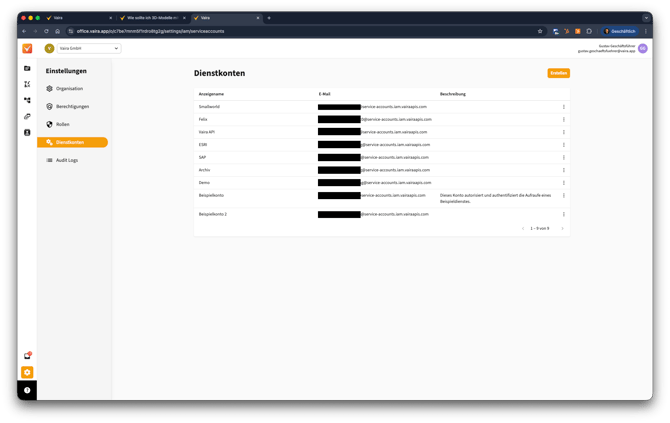Open the more options menu for SAP
Screen dimensions: 670x423
(x=563, y=157)
